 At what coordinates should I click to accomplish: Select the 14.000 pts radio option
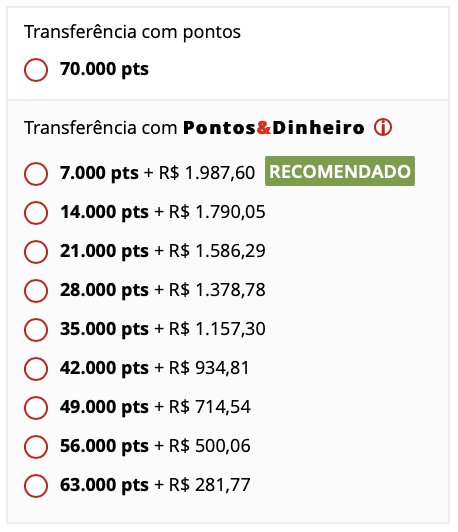pyautogui.click(x=36, y=213)
